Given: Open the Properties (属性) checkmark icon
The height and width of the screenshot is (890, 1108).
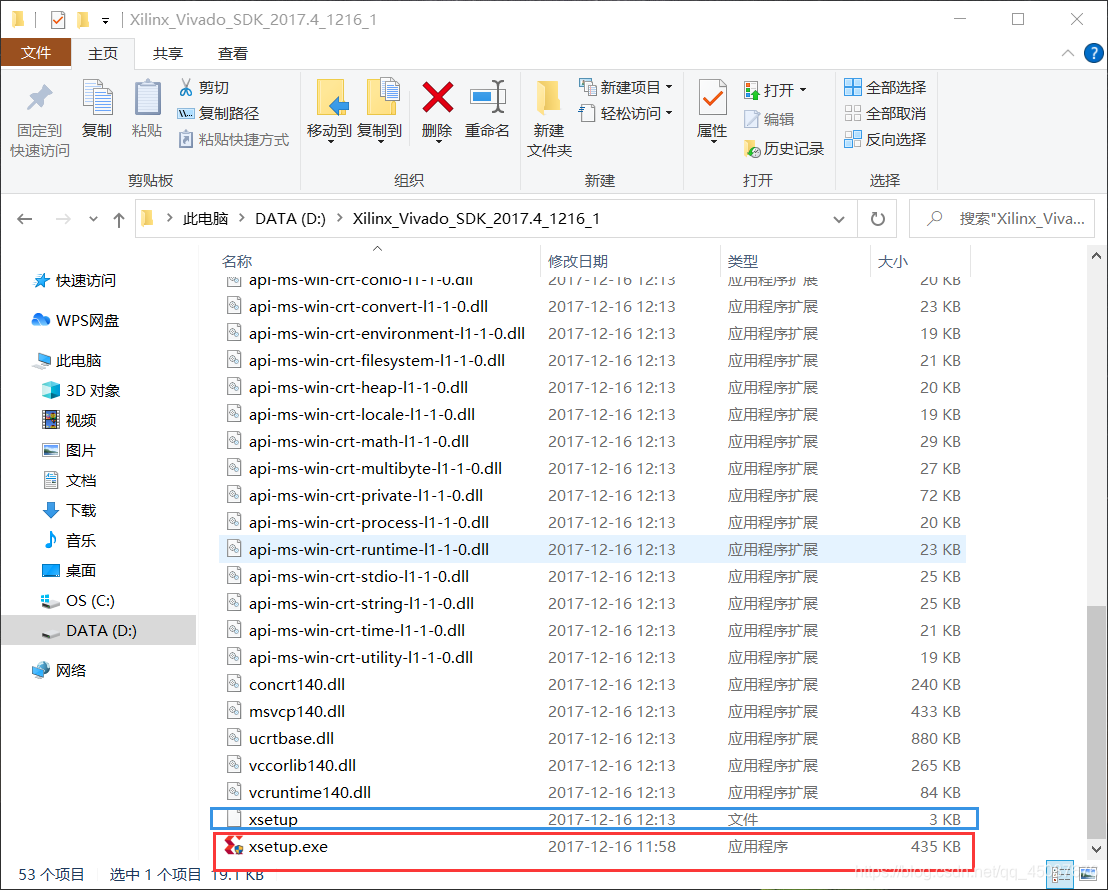Looking at the screenshot, I should click(x=712, y=98).
